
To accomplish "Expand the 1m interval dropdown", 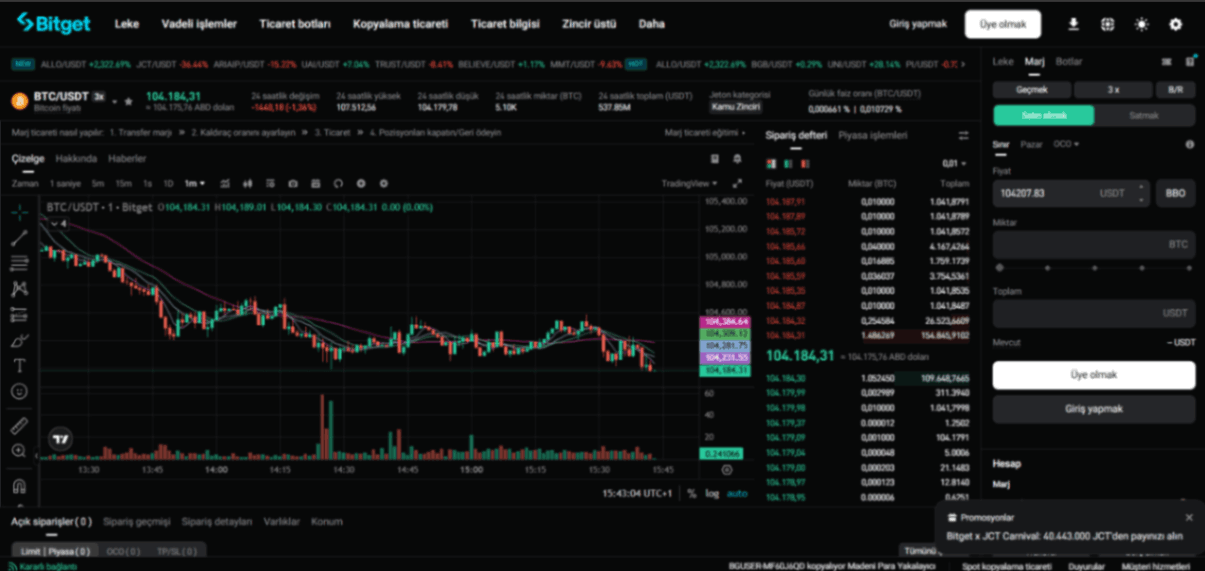I will 195,184.
